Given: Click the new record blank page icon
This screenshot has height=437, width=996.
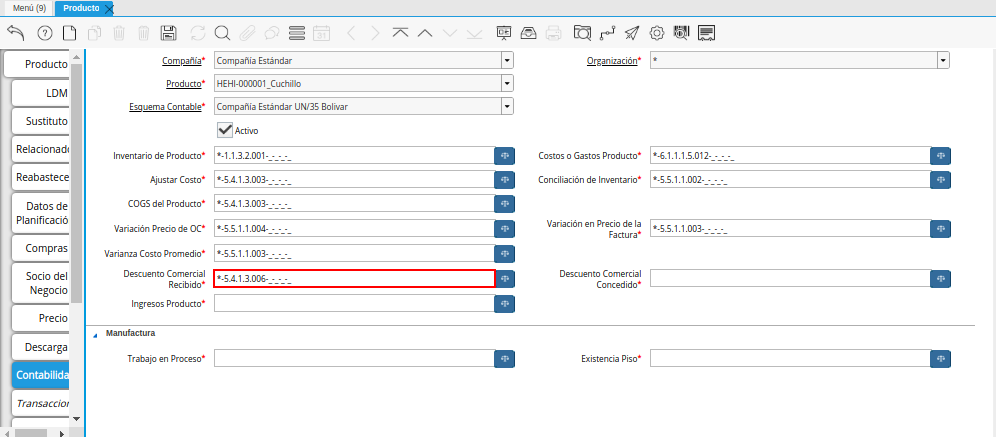Looking at the screenshot, I should point(69,33).
